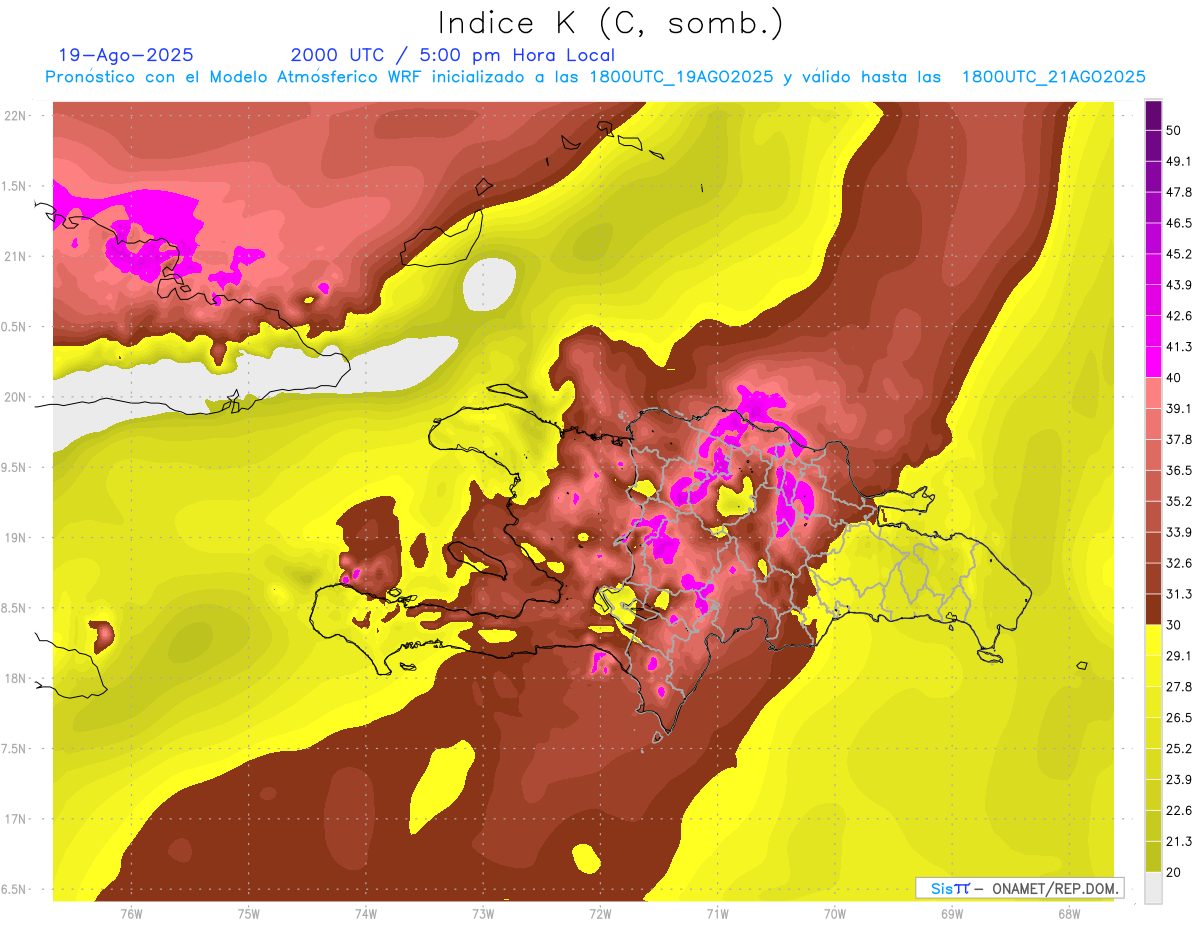Click the '25.2' value on color scale
This screenshot has width=1200, height=927.
(1179, 749)
